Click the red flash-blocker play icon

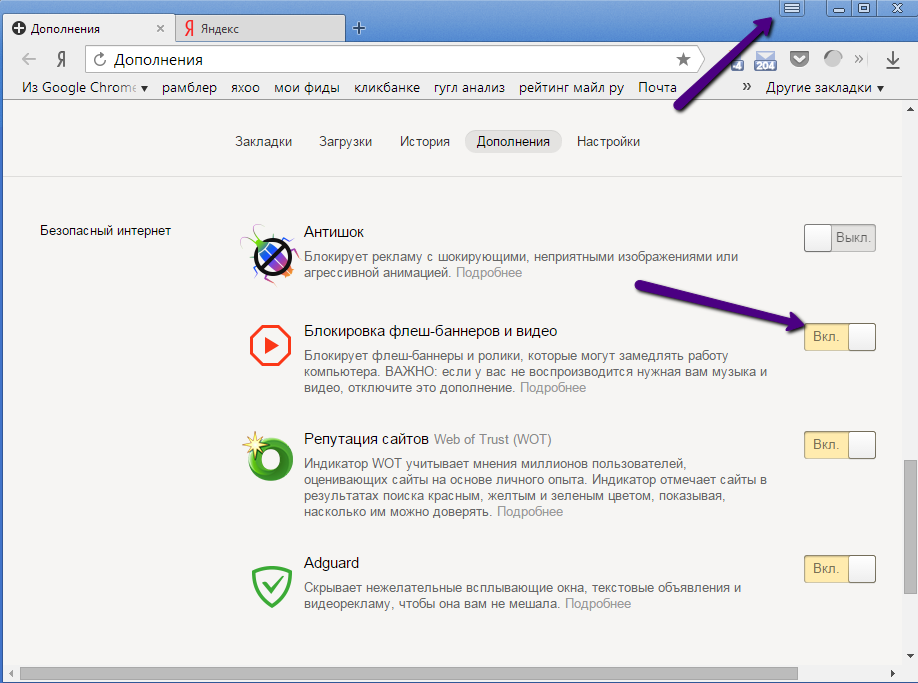[270, 346]
